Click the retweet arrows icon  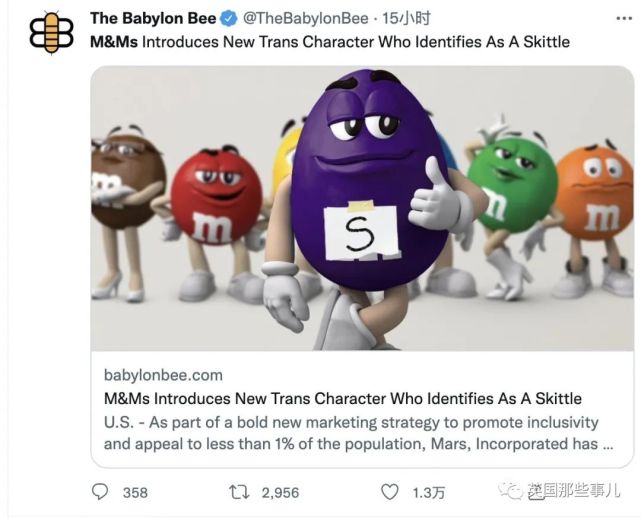point(240,491)
